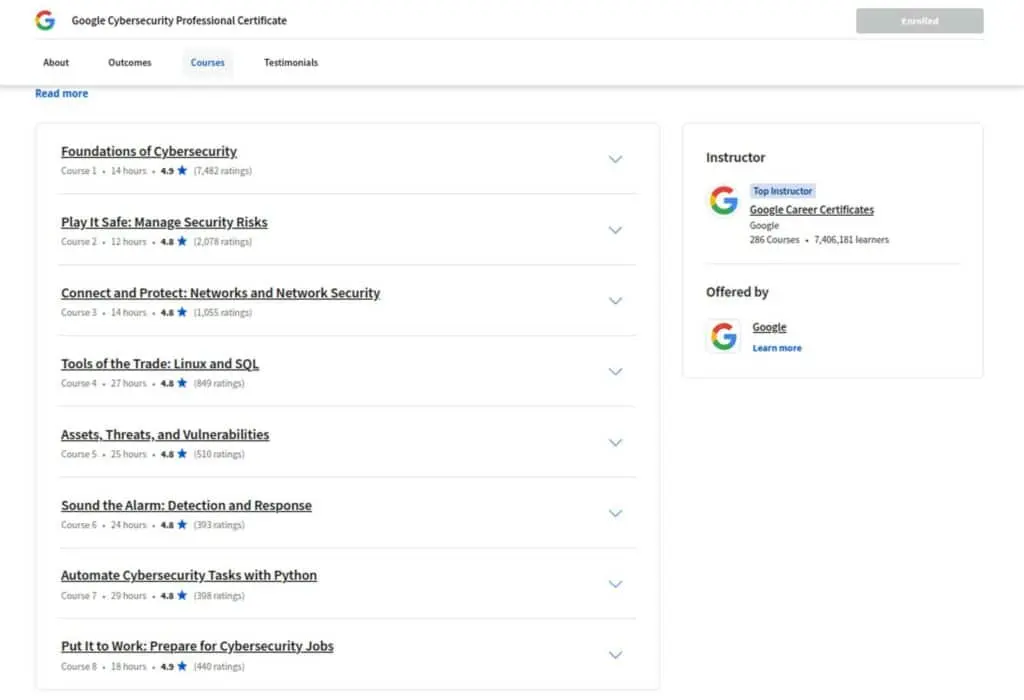Click the greyed Enrolled button
Viewport: 1024px width, 700px height.
tap(920, 21)
